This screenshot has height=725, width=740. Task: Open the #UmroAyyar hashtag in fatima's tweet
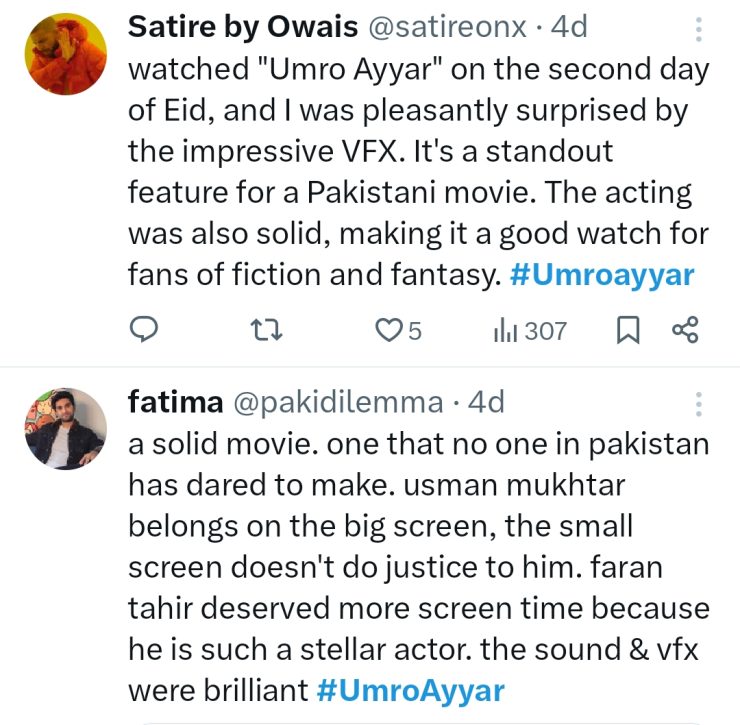coord(411,689)
